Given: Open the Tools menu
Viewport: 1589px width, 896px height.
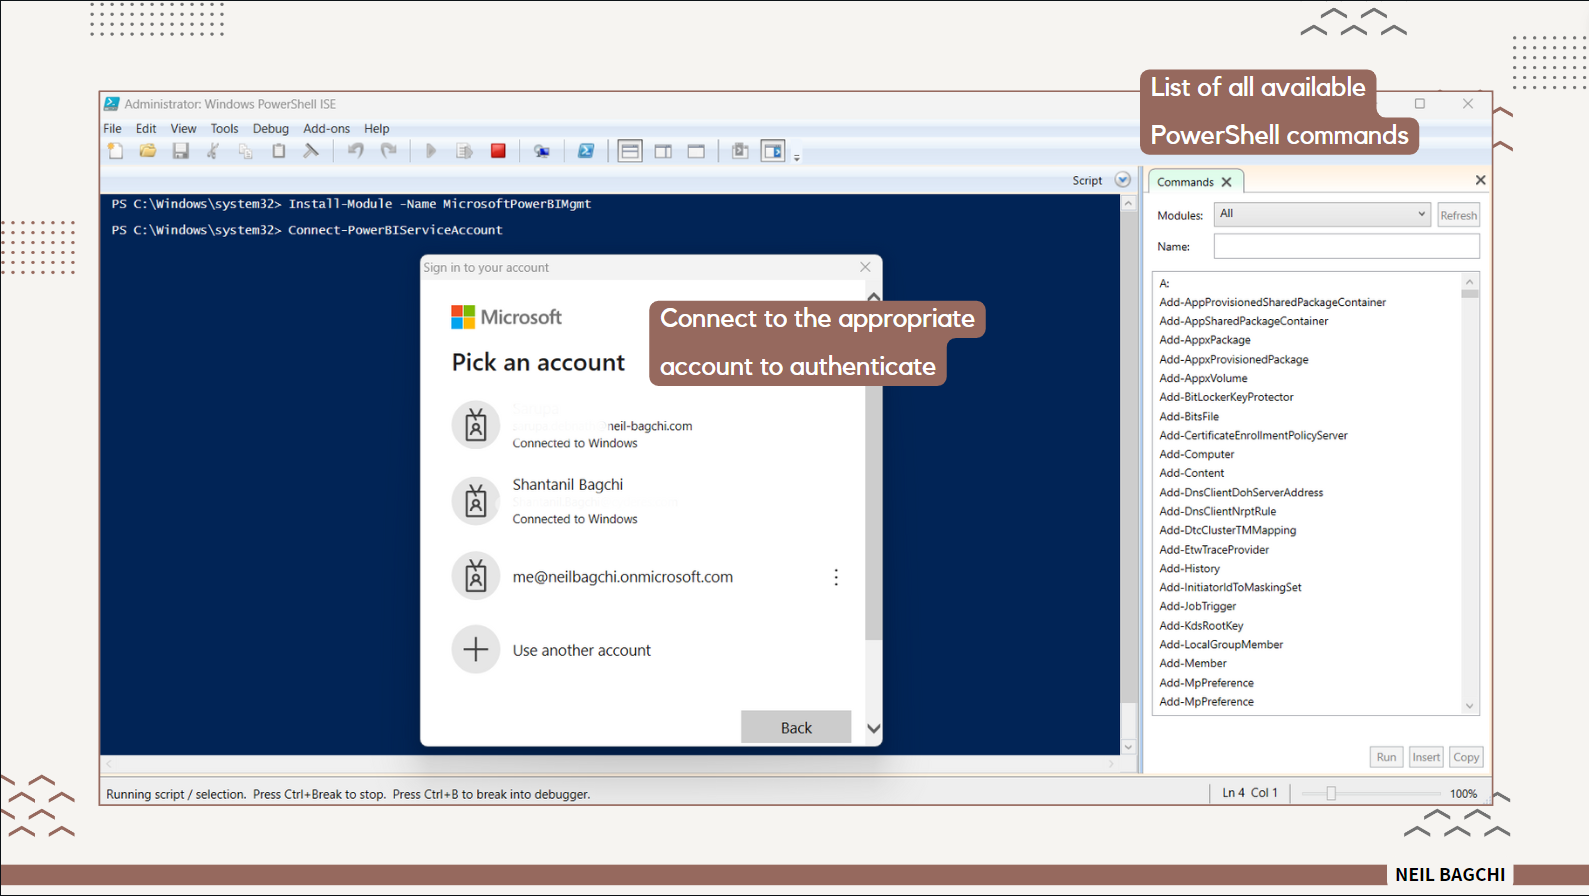Looking at the screenshot, I should coord(224,129).
